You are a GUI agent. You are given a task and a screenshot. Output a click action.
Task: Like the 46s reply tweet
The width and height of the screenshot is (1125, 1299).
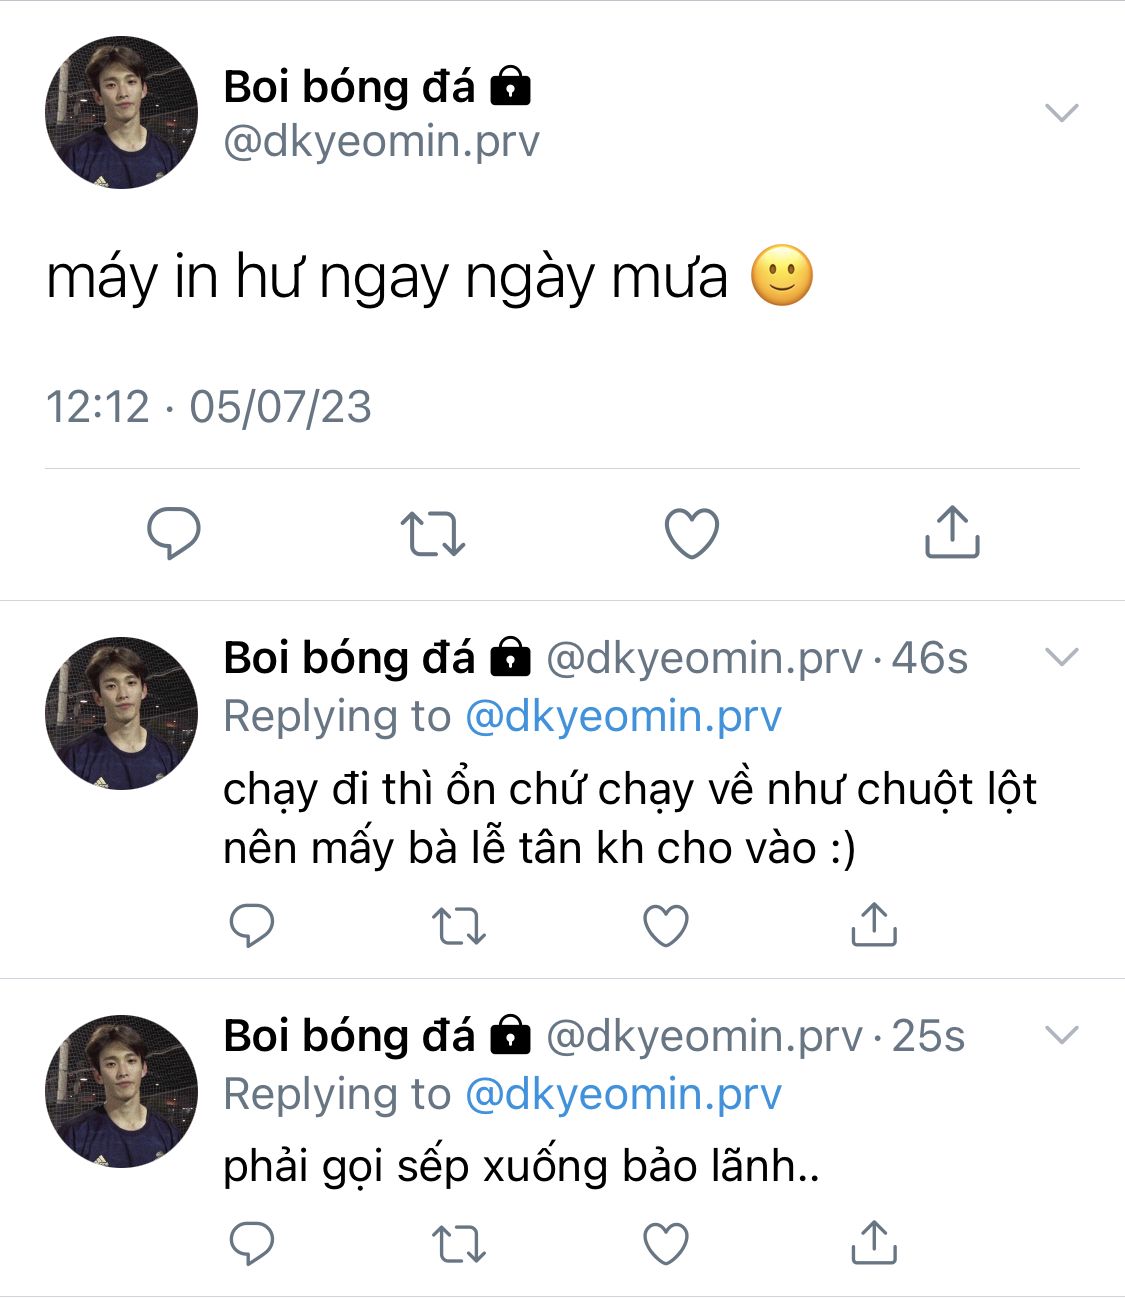(665, 925)
